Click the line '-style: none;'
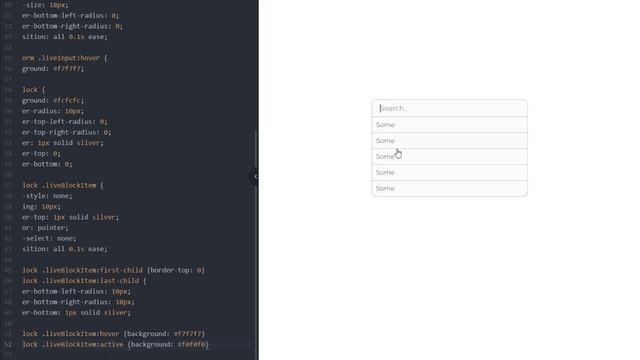The height and width of the screenshot is (360, 640). 47,196
